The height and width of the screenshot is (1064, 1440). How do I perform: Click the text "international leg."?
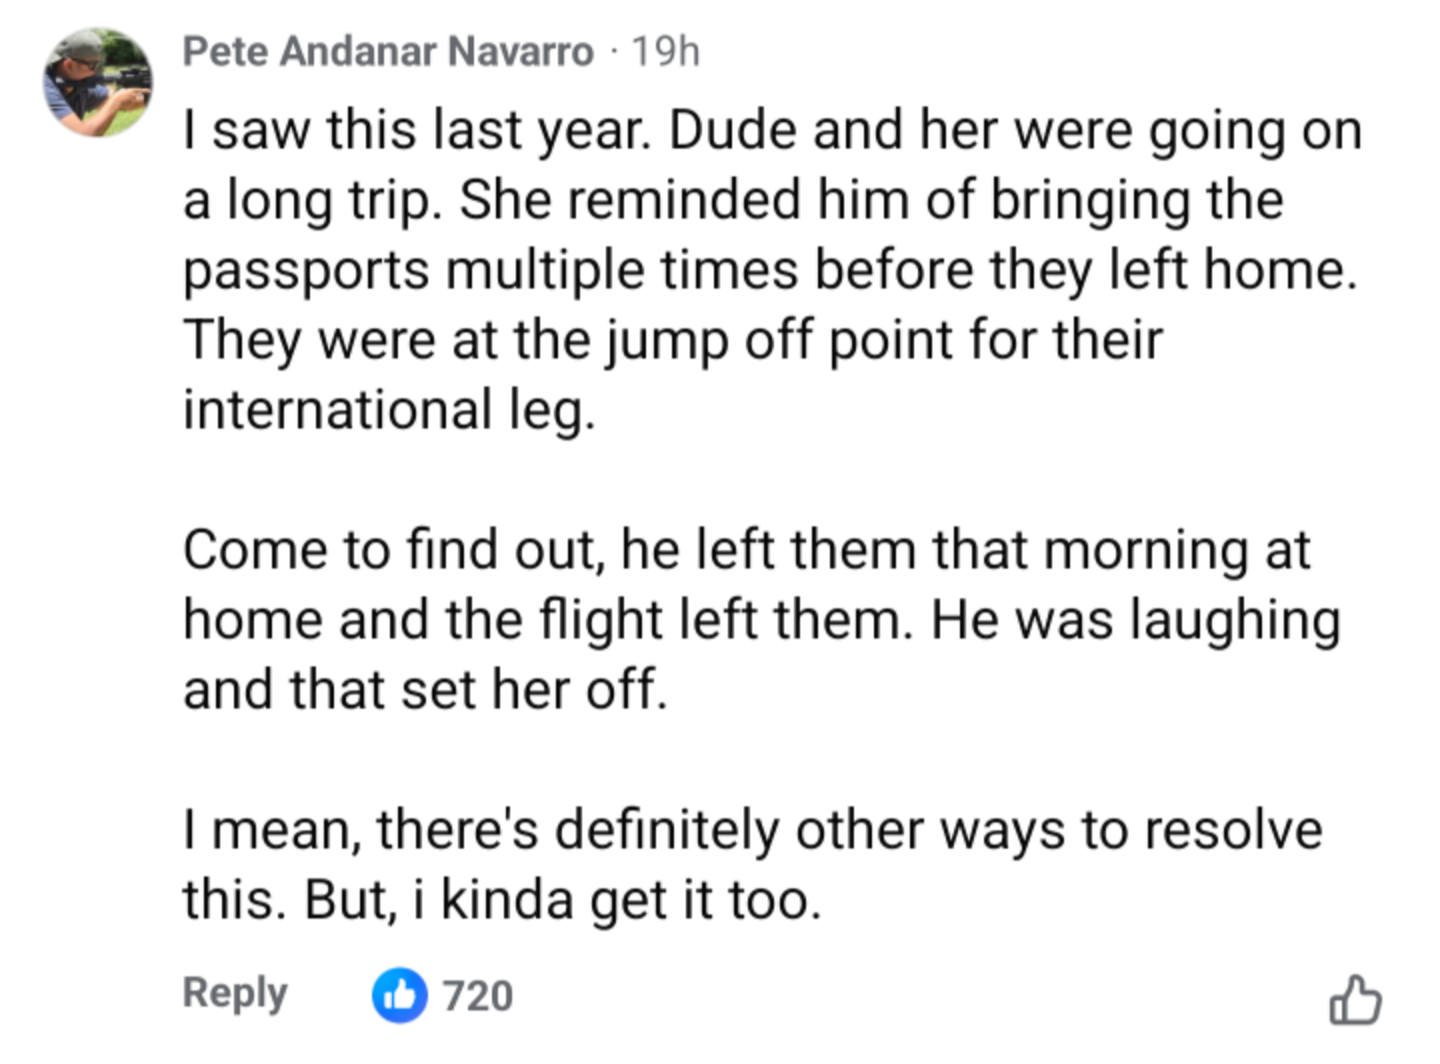pyautogui.click(x=389, y=410)
